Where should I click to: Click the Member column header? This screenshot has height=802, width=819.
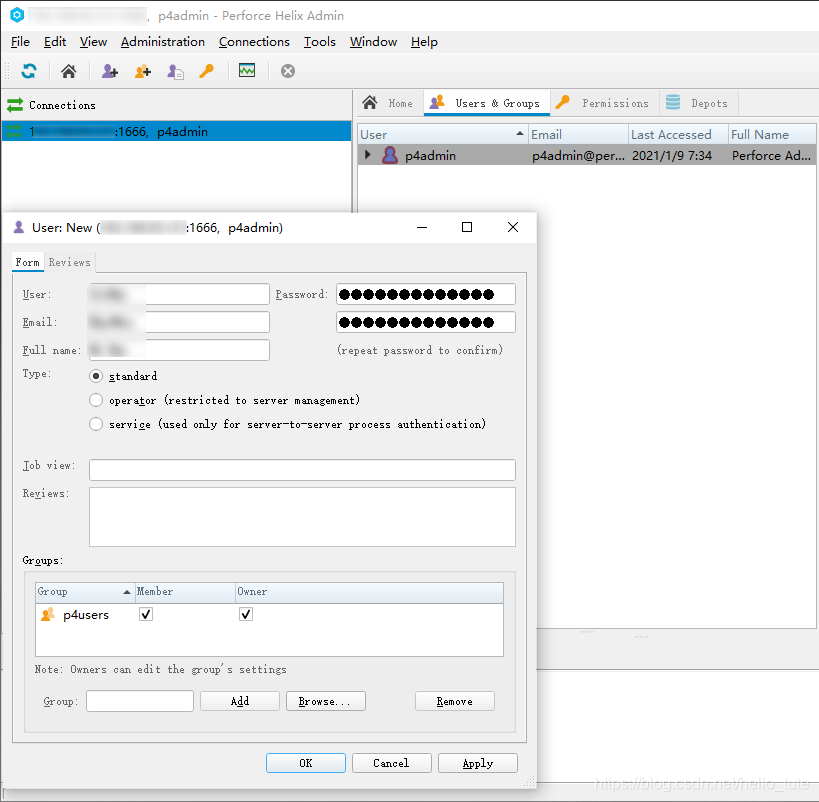[185, 591]
